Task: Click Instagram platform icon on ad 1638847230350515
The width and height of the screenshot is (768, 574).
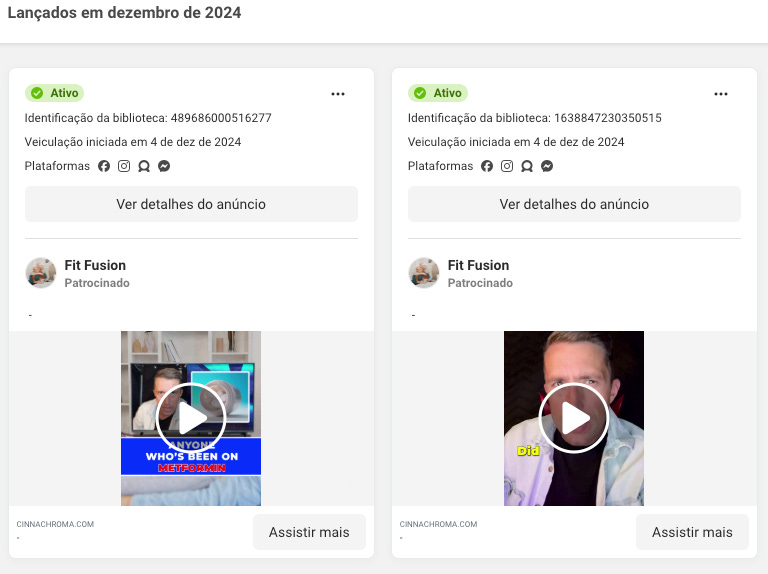Action: tap(507, 166)
